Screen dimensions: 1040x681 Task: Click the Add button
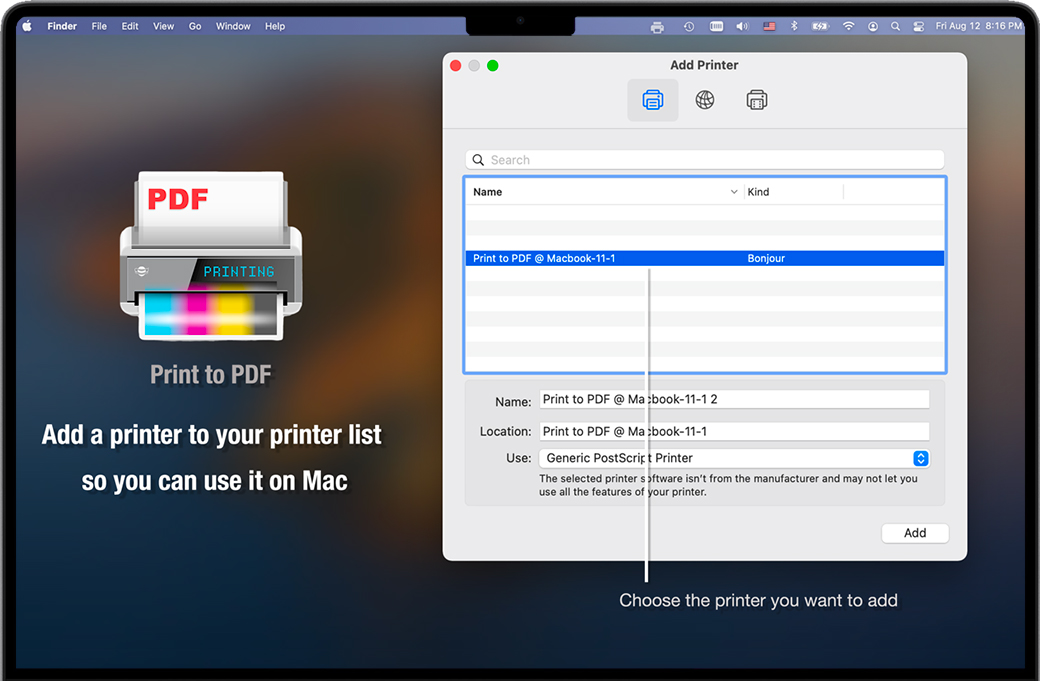914,533
